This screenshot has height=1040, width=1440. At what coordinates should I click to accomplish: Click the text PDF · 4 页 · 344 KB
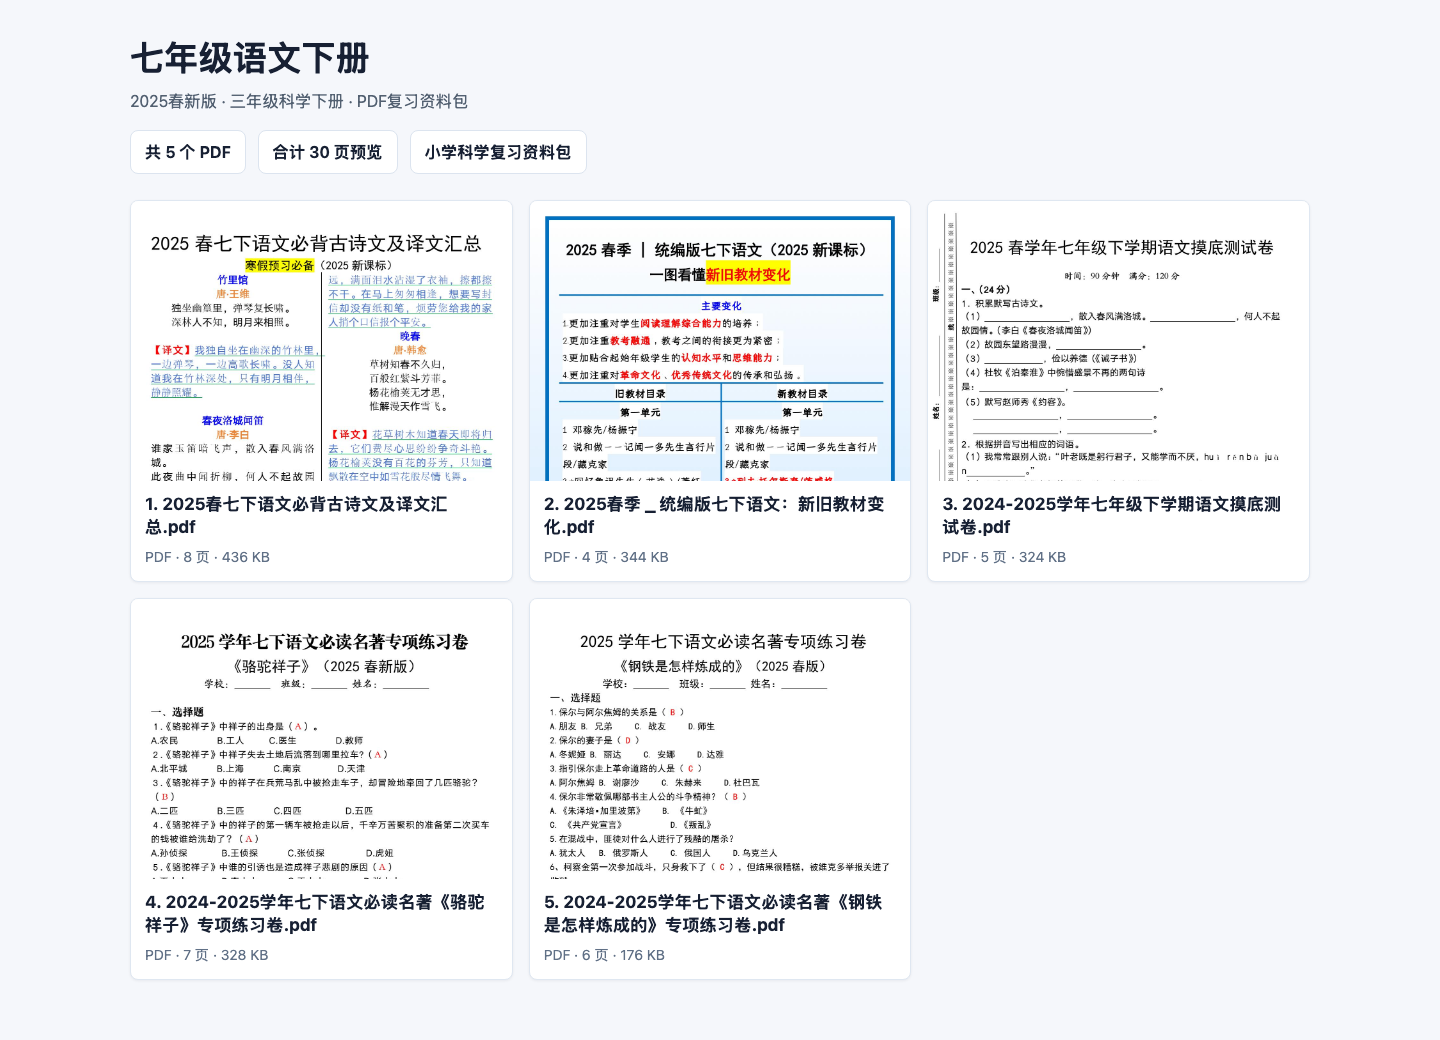coord(606,557)
